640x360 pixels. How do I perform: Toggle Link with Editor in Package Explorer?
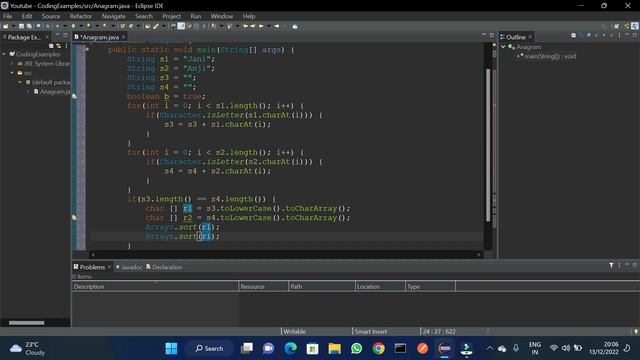(58, 46)
